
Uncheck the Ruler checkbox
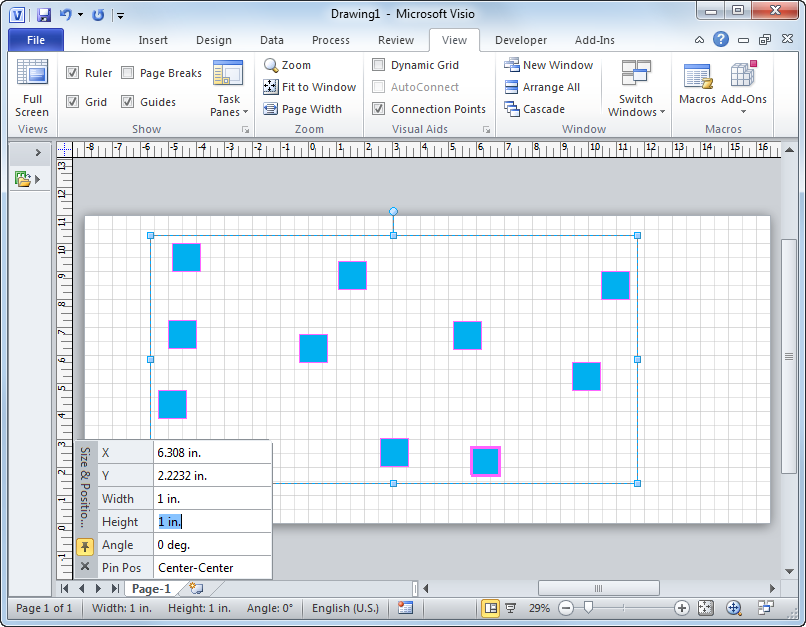tap(73, 73)
